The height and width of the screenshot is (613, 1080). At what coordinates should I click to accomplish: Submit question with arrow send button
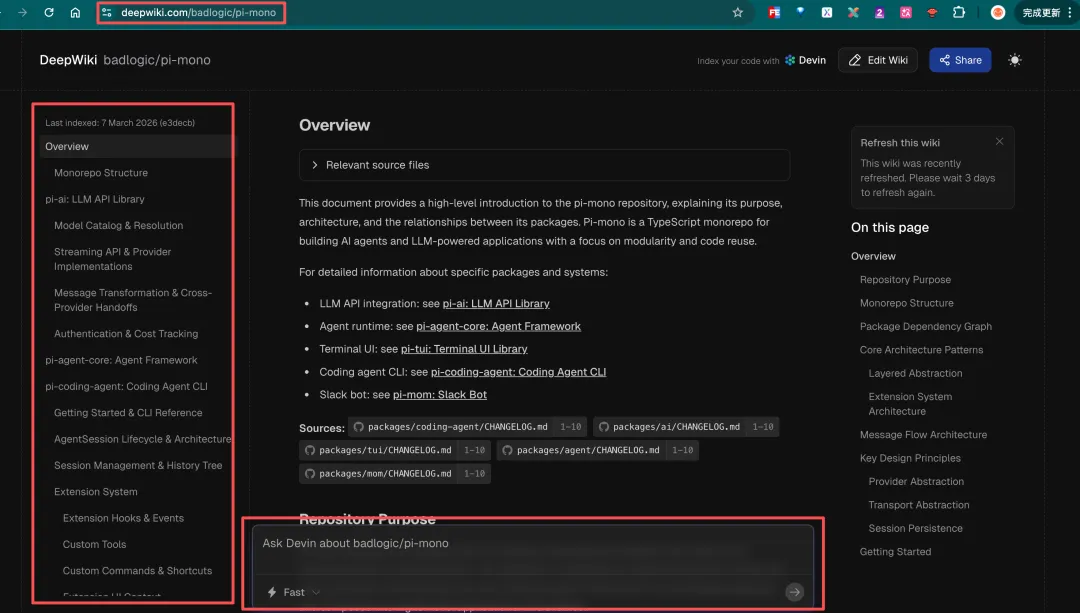click(x=794, y=592)
